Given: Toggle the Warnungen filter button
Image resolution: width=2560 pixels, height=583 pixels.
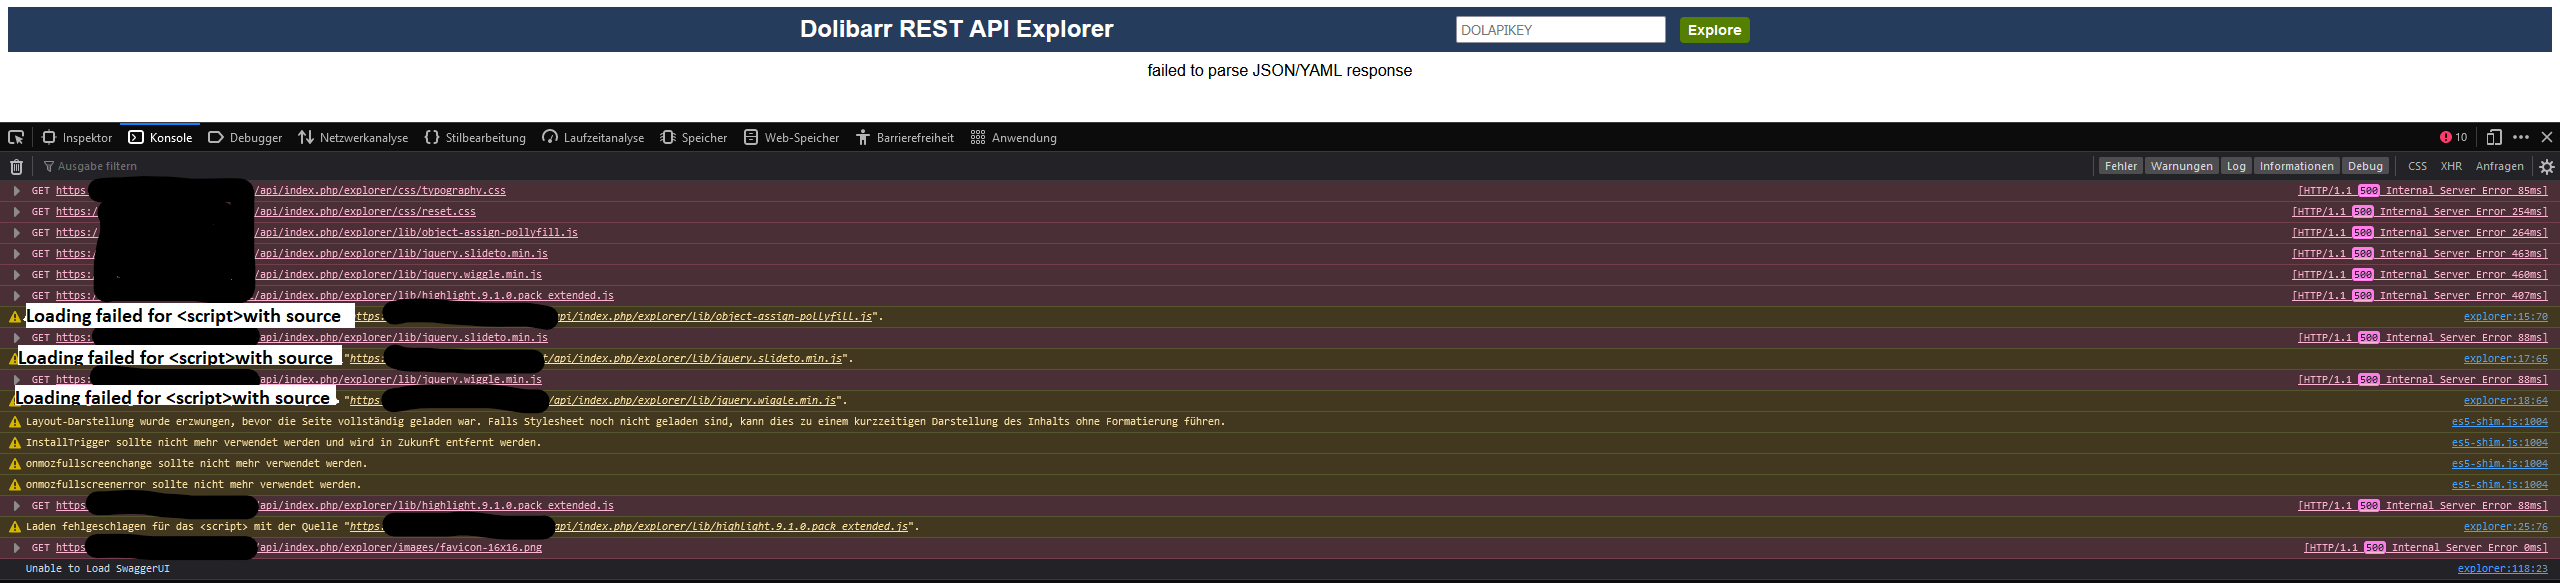Looking at the screenshot, I should coord(2181,166).
